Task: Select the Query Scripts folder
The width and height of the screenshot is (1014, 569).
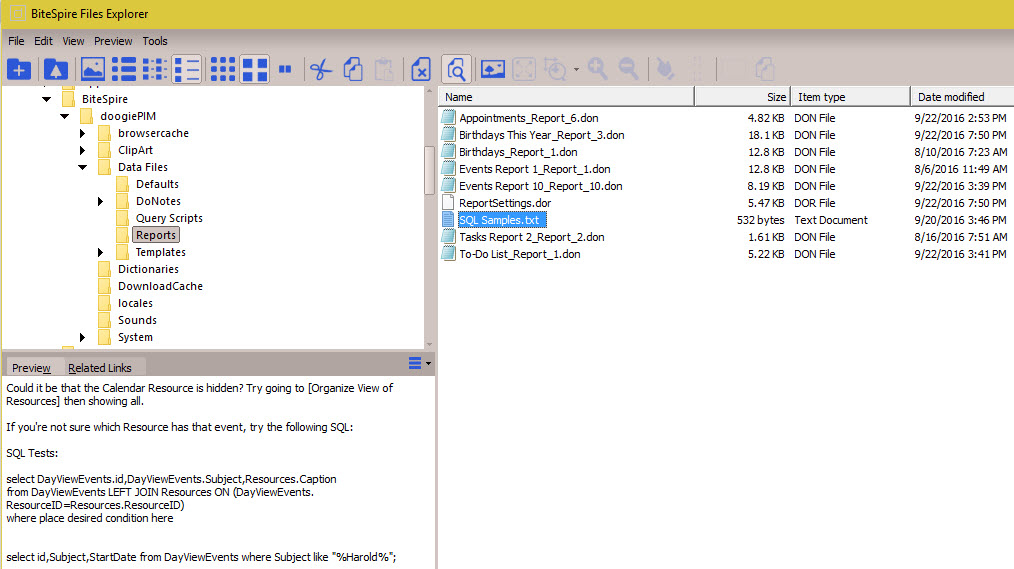Action: (169, 218)
